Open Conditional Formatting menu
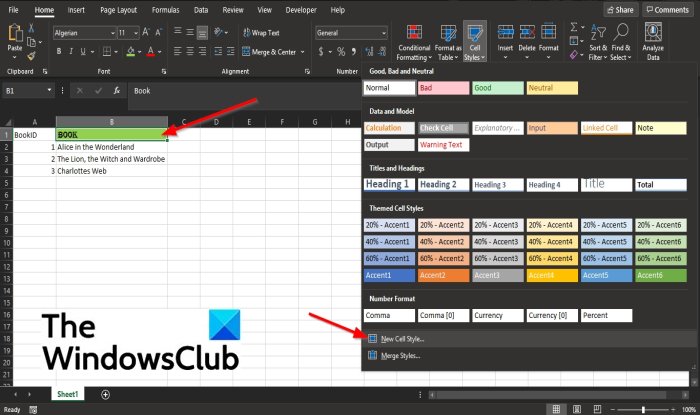Viewport: 700px width, 415px height. (x=414, y=42)
